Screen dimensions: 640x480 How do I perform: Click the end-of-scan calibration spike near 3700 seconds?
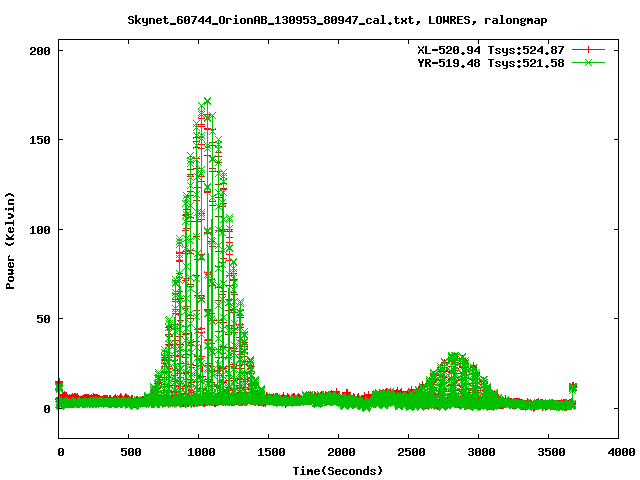(573, 387)
